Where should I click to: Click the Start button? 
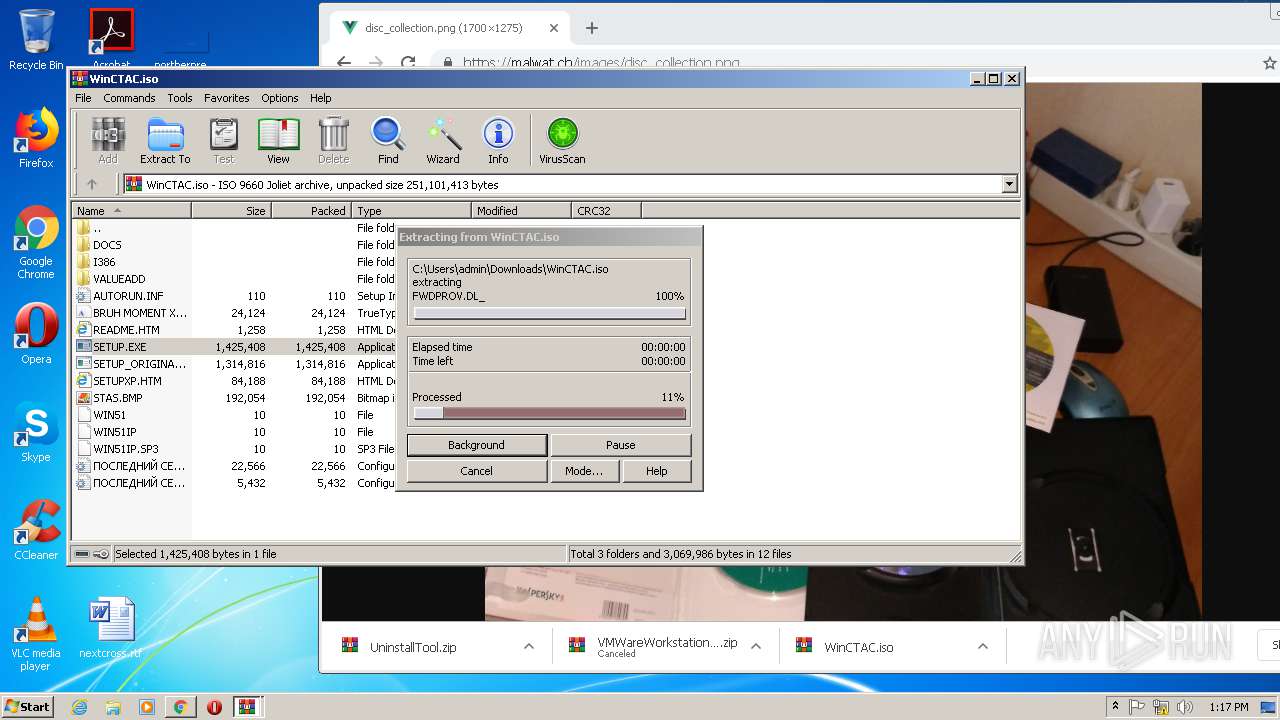click(x=27, y=707)
